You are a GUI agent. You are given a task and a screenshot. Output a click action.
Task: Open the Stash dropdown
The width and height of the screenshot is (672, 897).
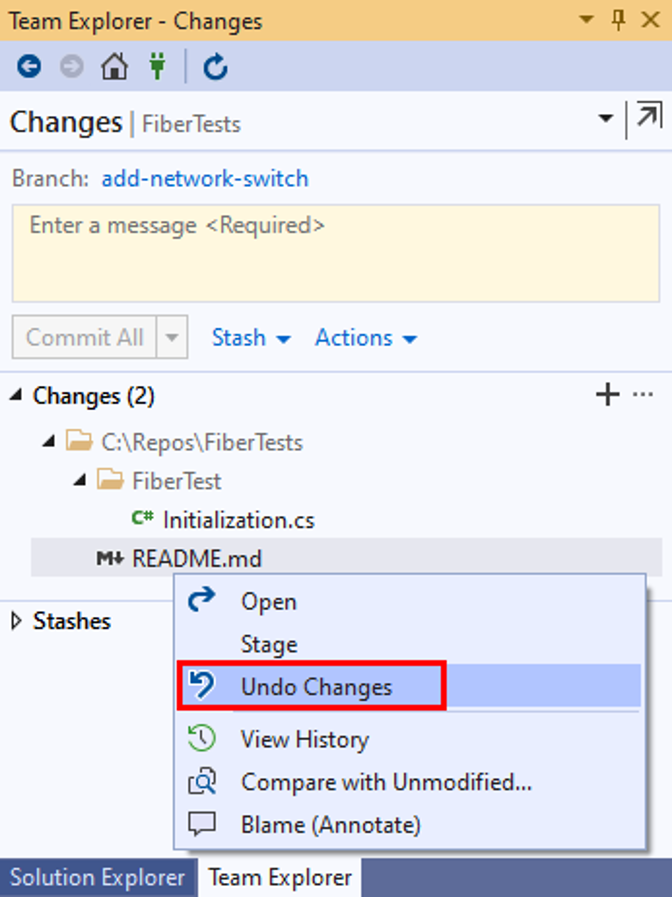[251, 338]
